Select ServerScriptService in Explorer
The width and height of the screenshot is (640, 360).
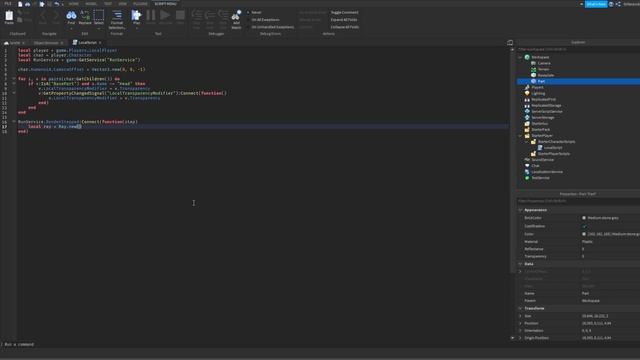click(547, 111)
